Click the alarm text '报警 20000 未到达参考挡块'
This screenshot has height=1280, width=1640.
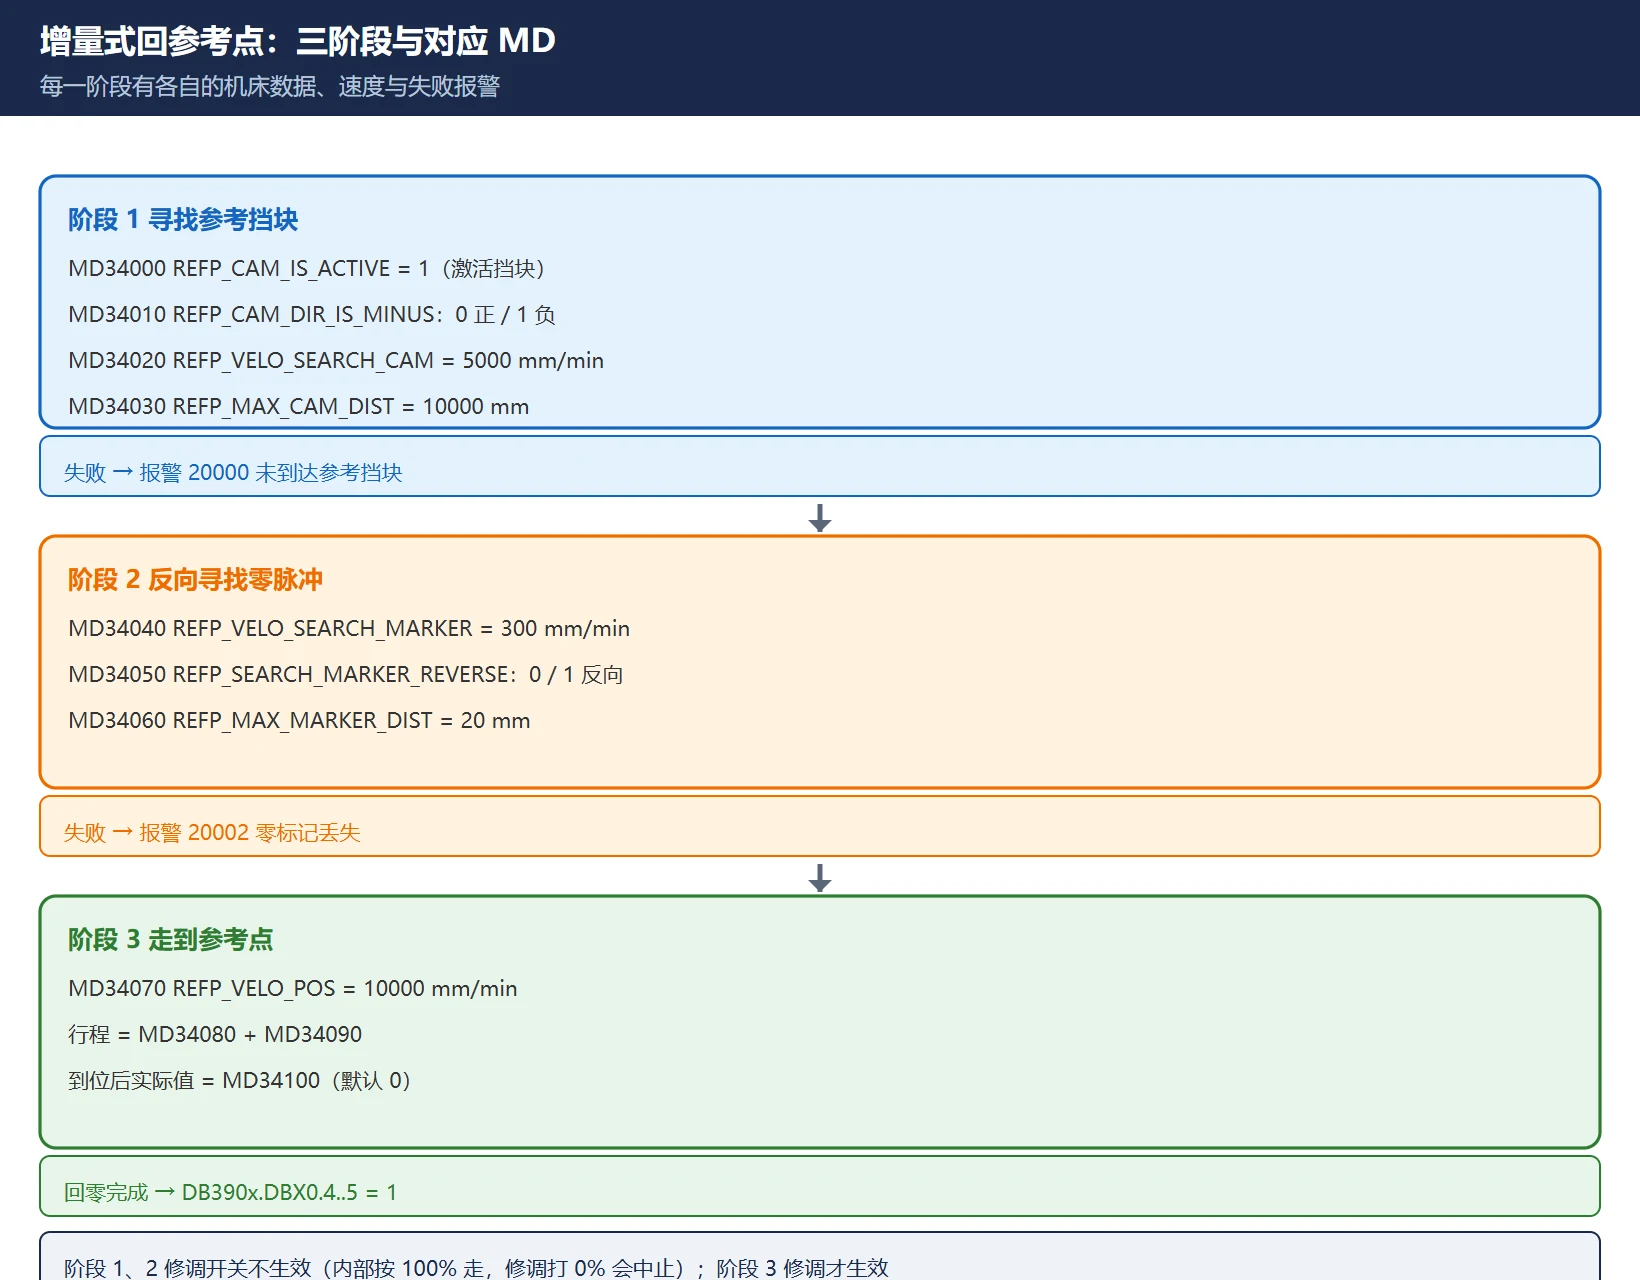pyautogui.click(x=271, y=473)
